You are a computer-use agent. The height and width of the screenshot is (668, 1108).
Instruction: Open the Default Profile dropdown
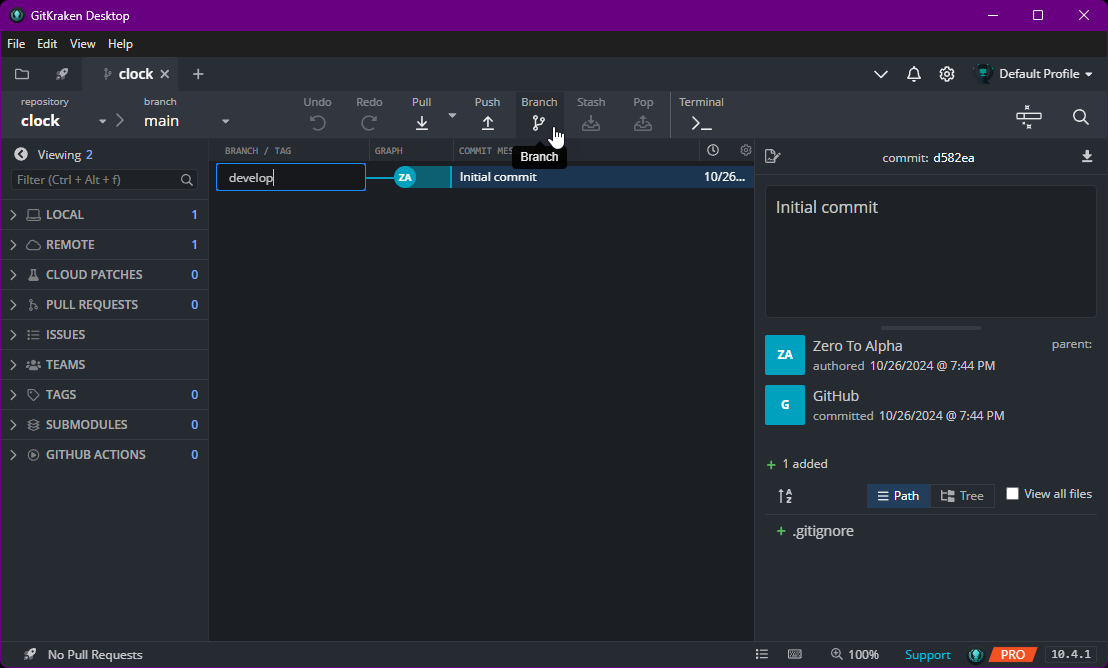[1034, 74]
